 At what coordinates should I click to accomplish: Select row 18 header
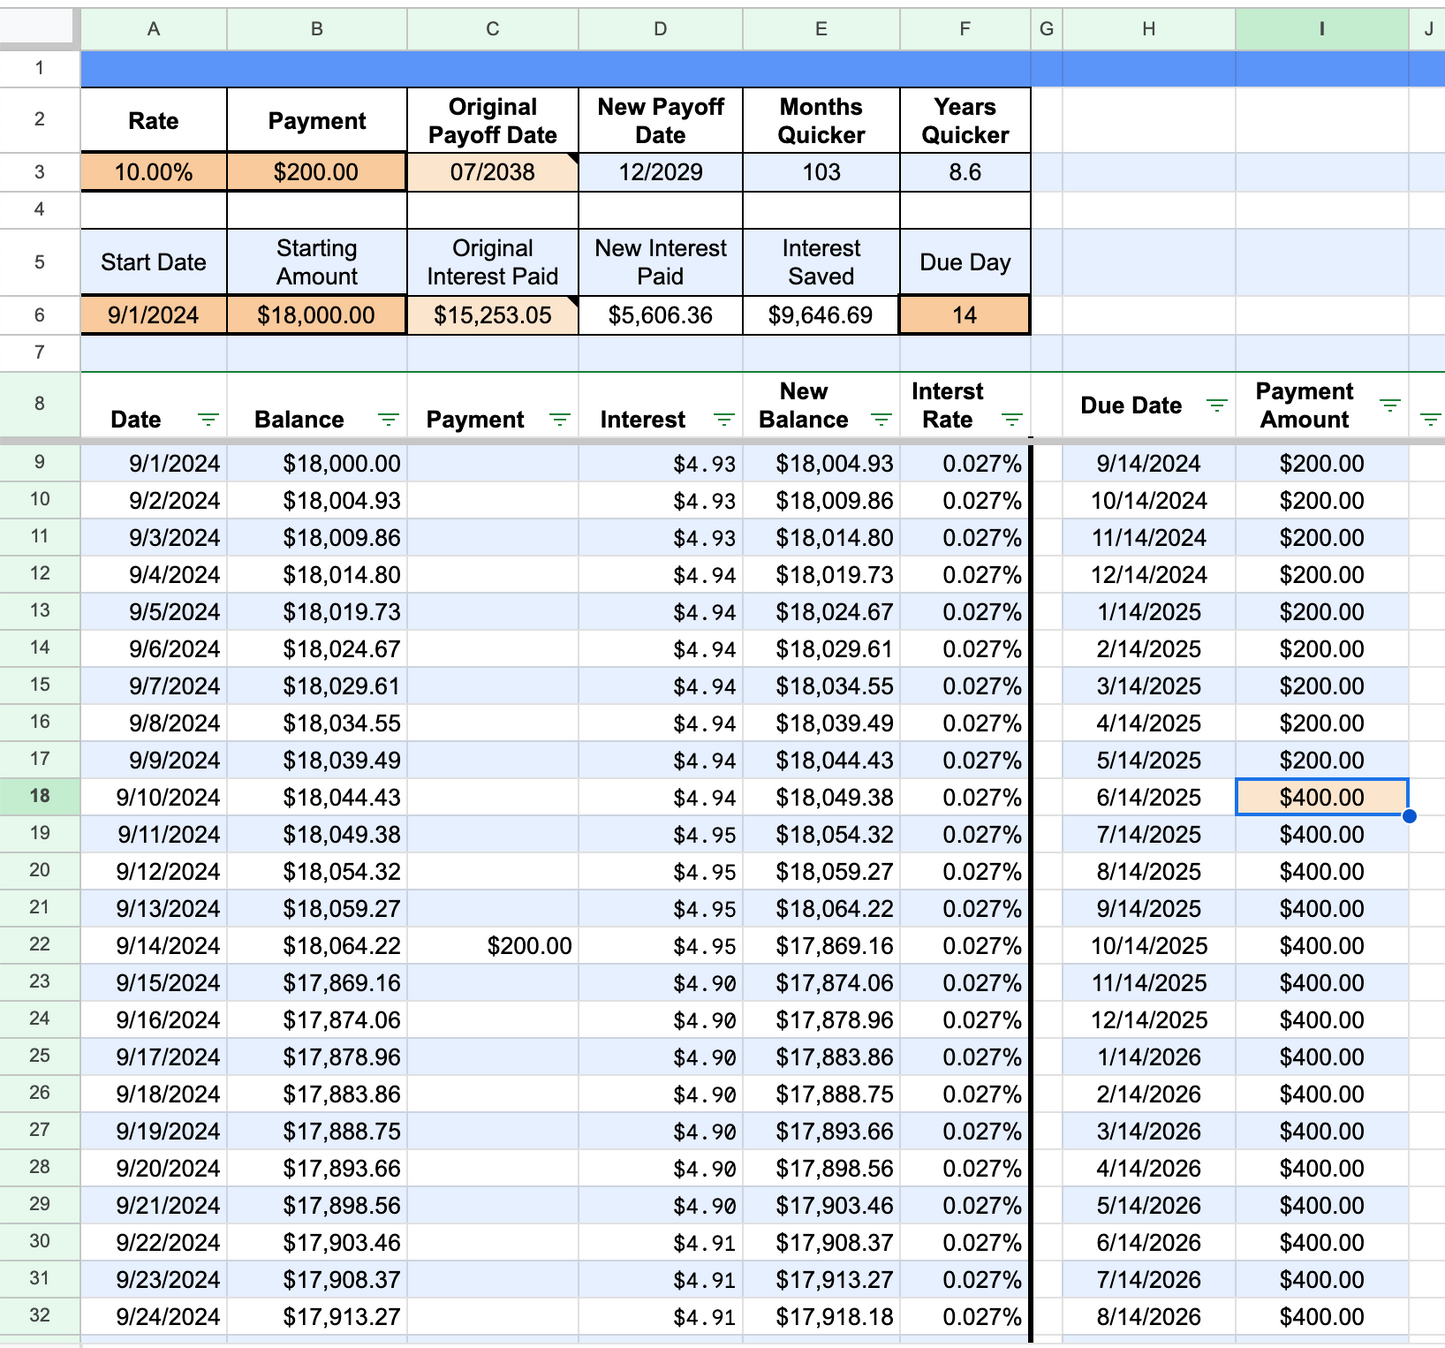pyautogui.click(x=39, y=796)
